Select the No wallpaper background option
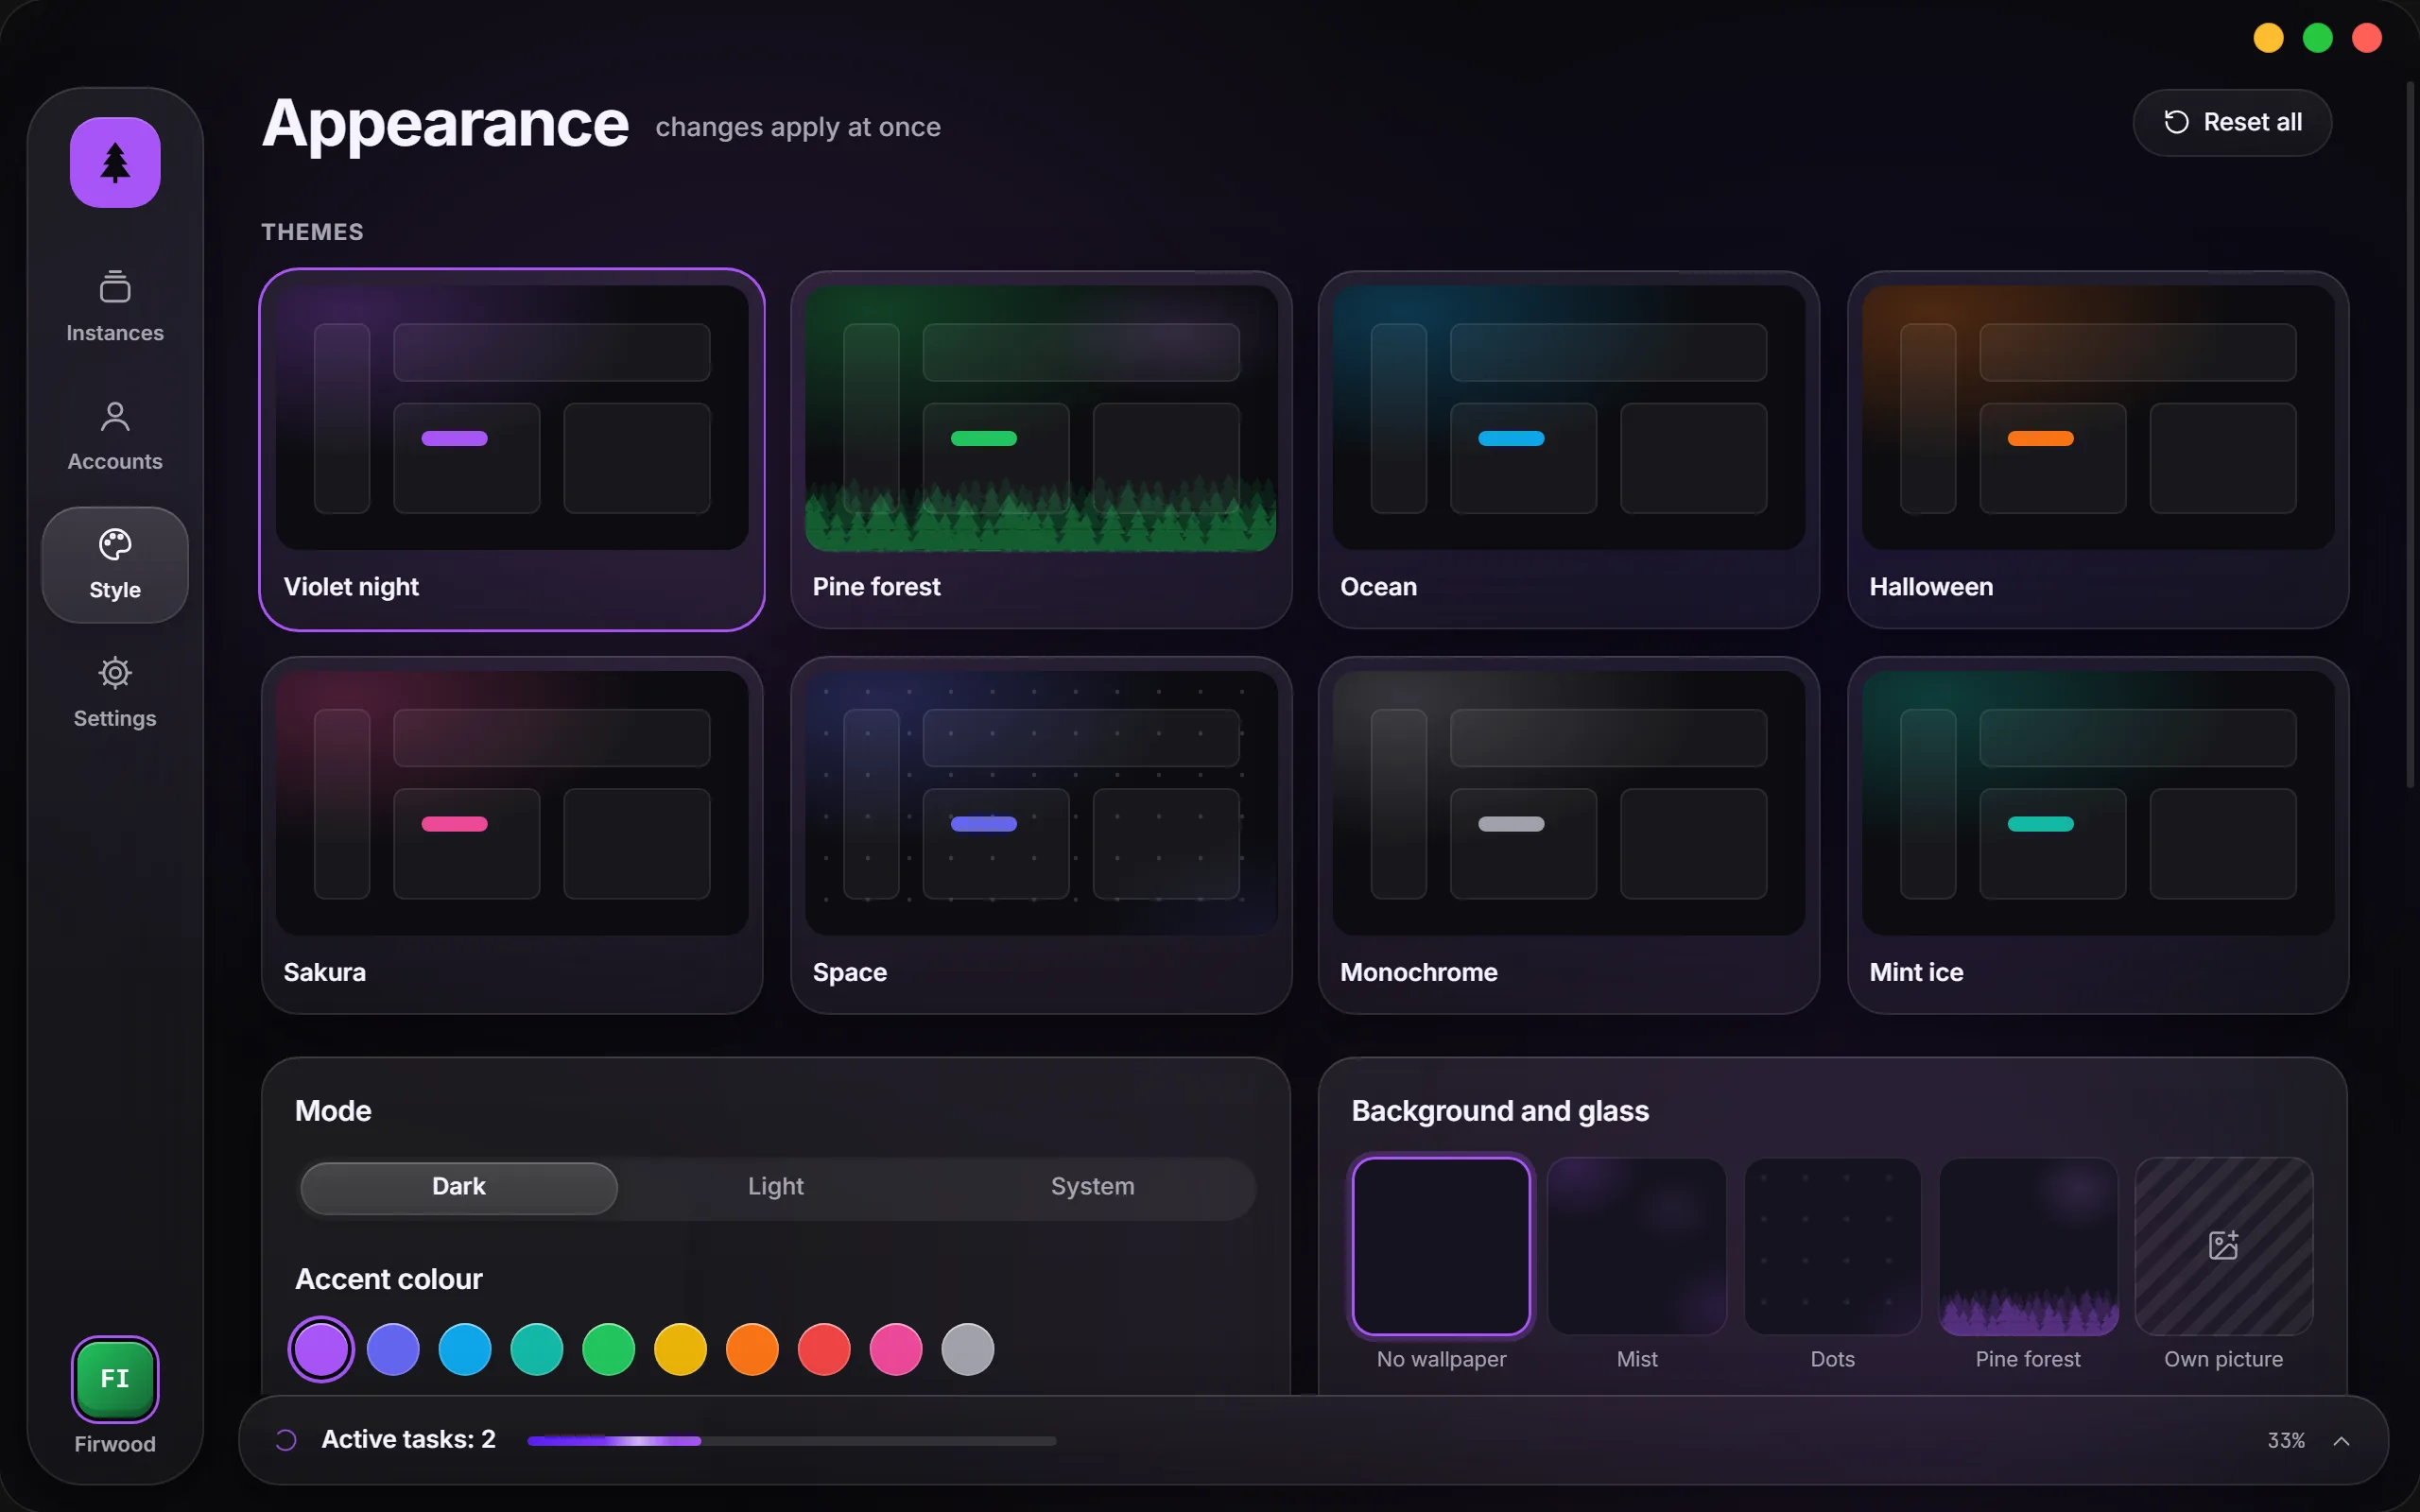Viewport: 2420px width, 1512px height. click(1441, 1246)
